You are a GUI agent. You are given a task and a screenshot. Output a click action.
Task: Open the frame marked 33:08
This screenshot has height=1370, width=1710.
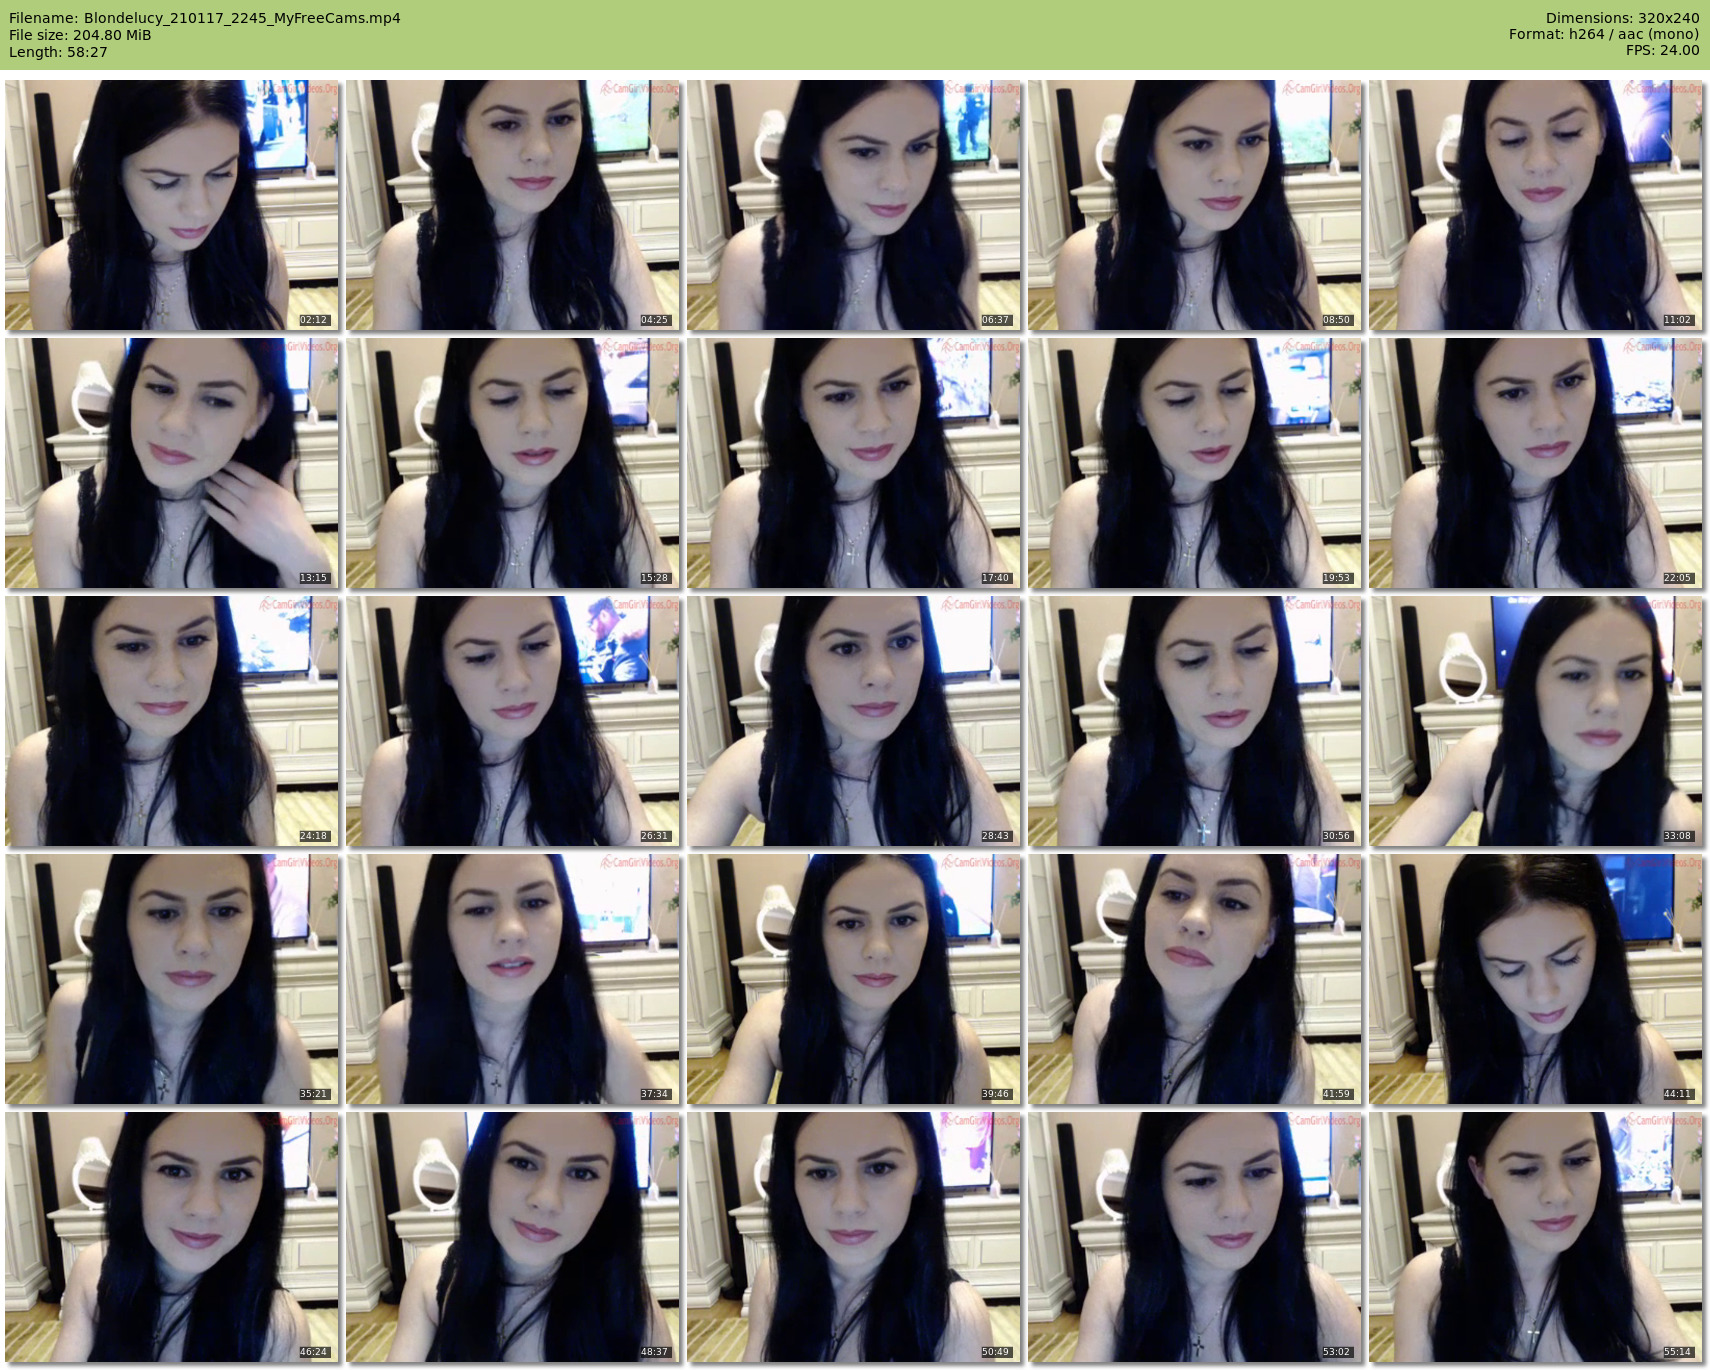tap(1536, 721)
